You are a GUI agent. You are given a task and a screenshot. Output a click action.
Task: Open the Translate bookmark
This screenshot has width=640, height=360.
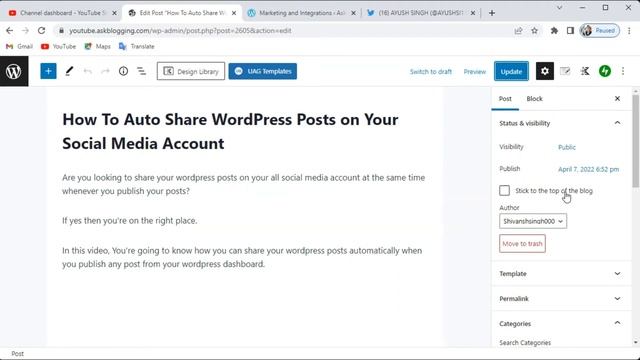pyautogui.click(x=137, y=47)
